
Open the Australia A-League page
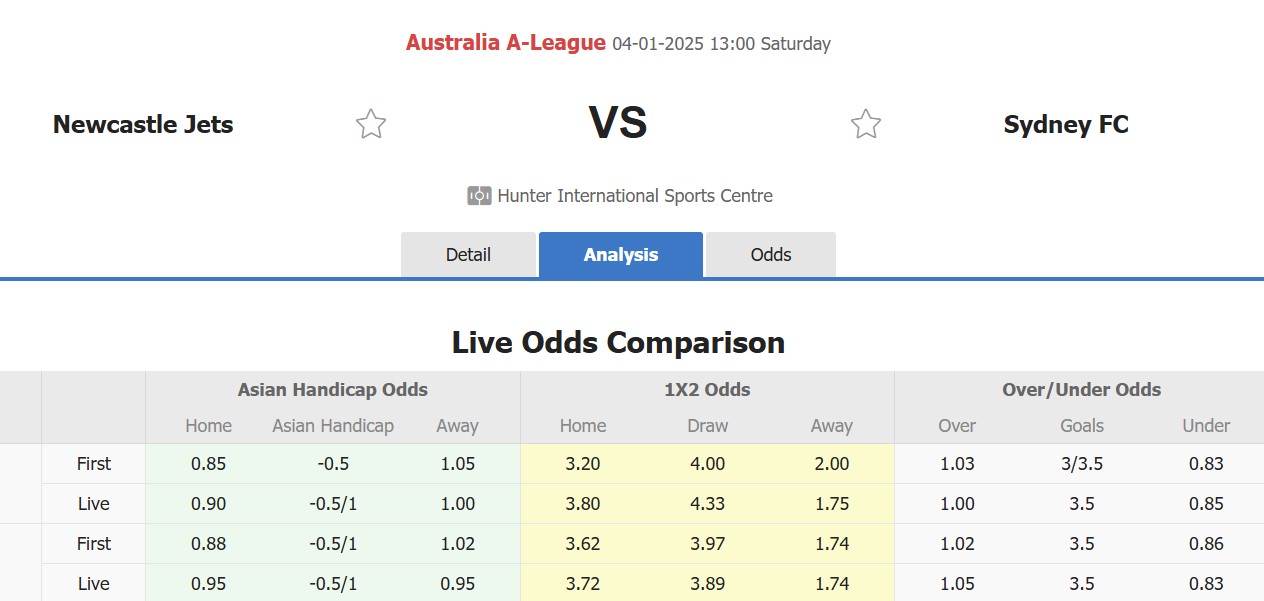click(504, 43)
